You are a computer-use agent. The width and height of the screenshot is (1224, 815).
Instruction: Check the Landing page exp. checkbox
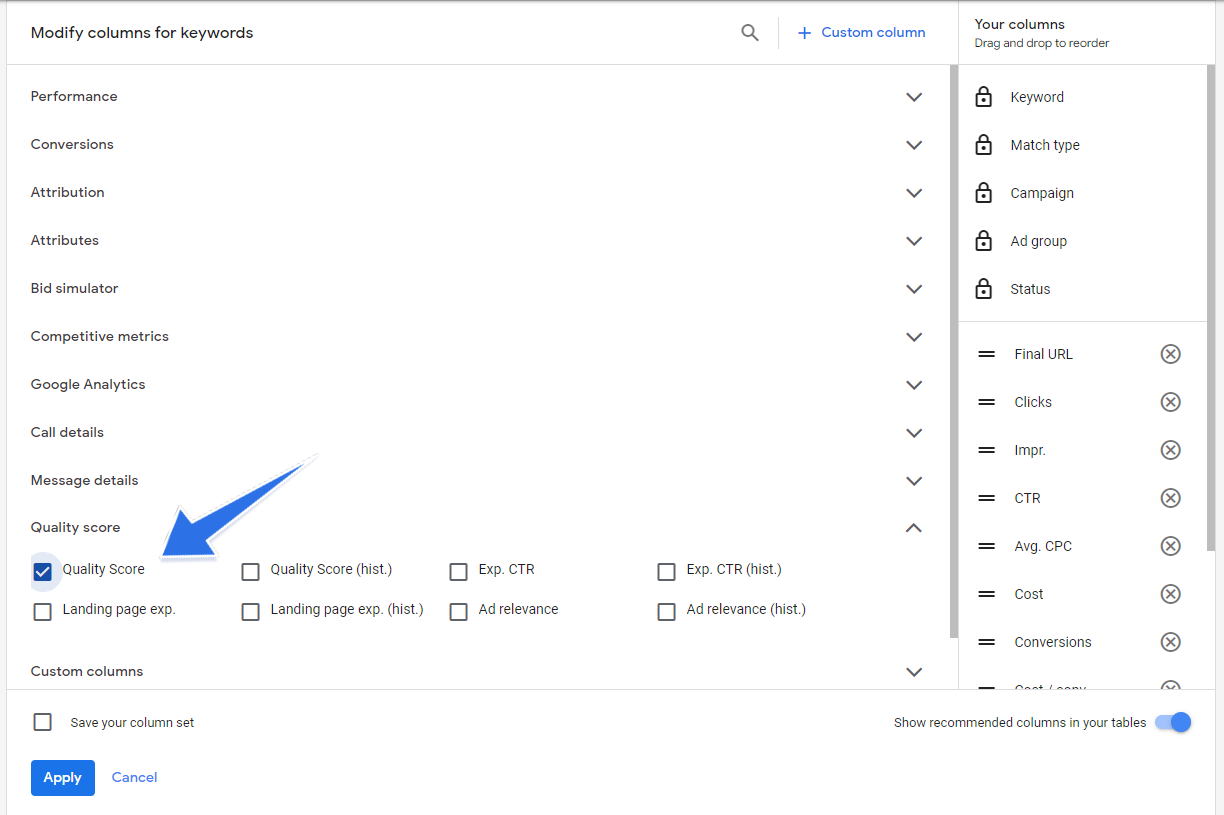click(x=42, y=612)
